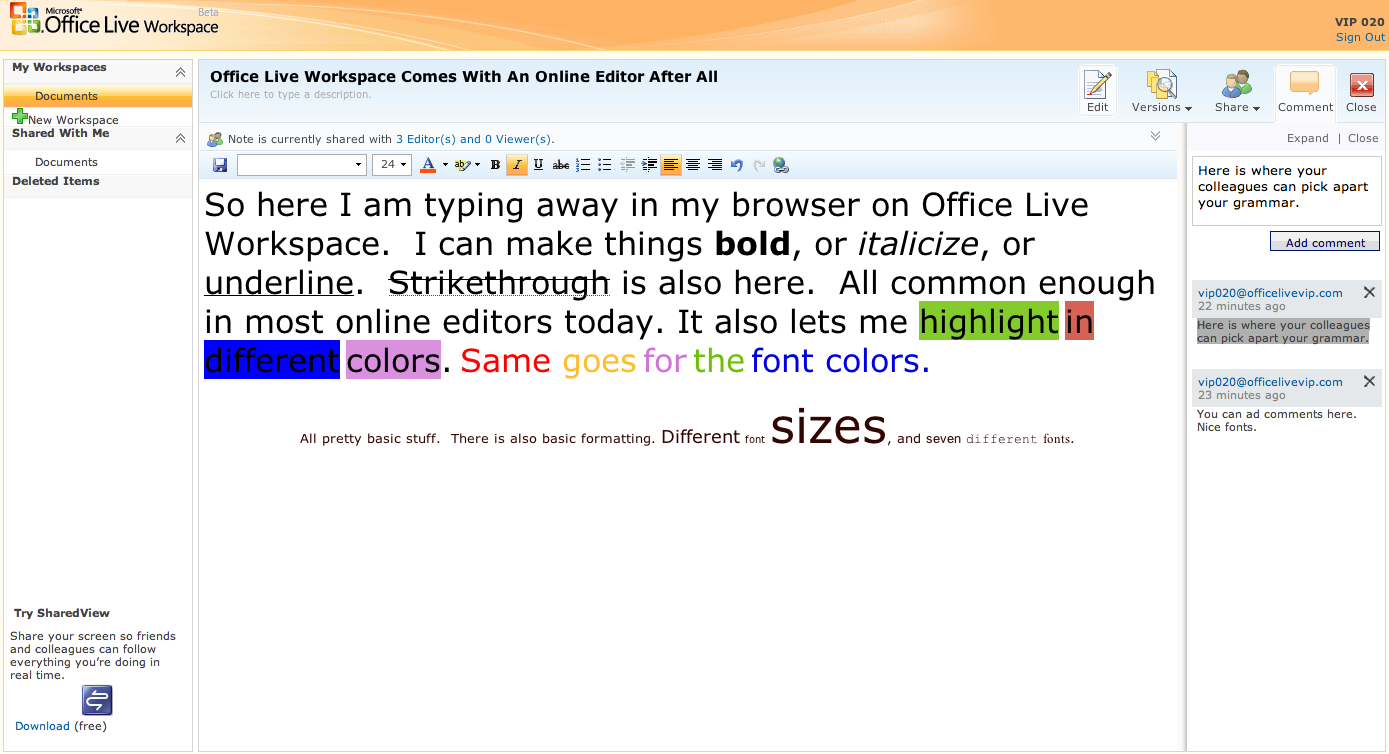Toggle strikethrough formatting

[561, 165]
